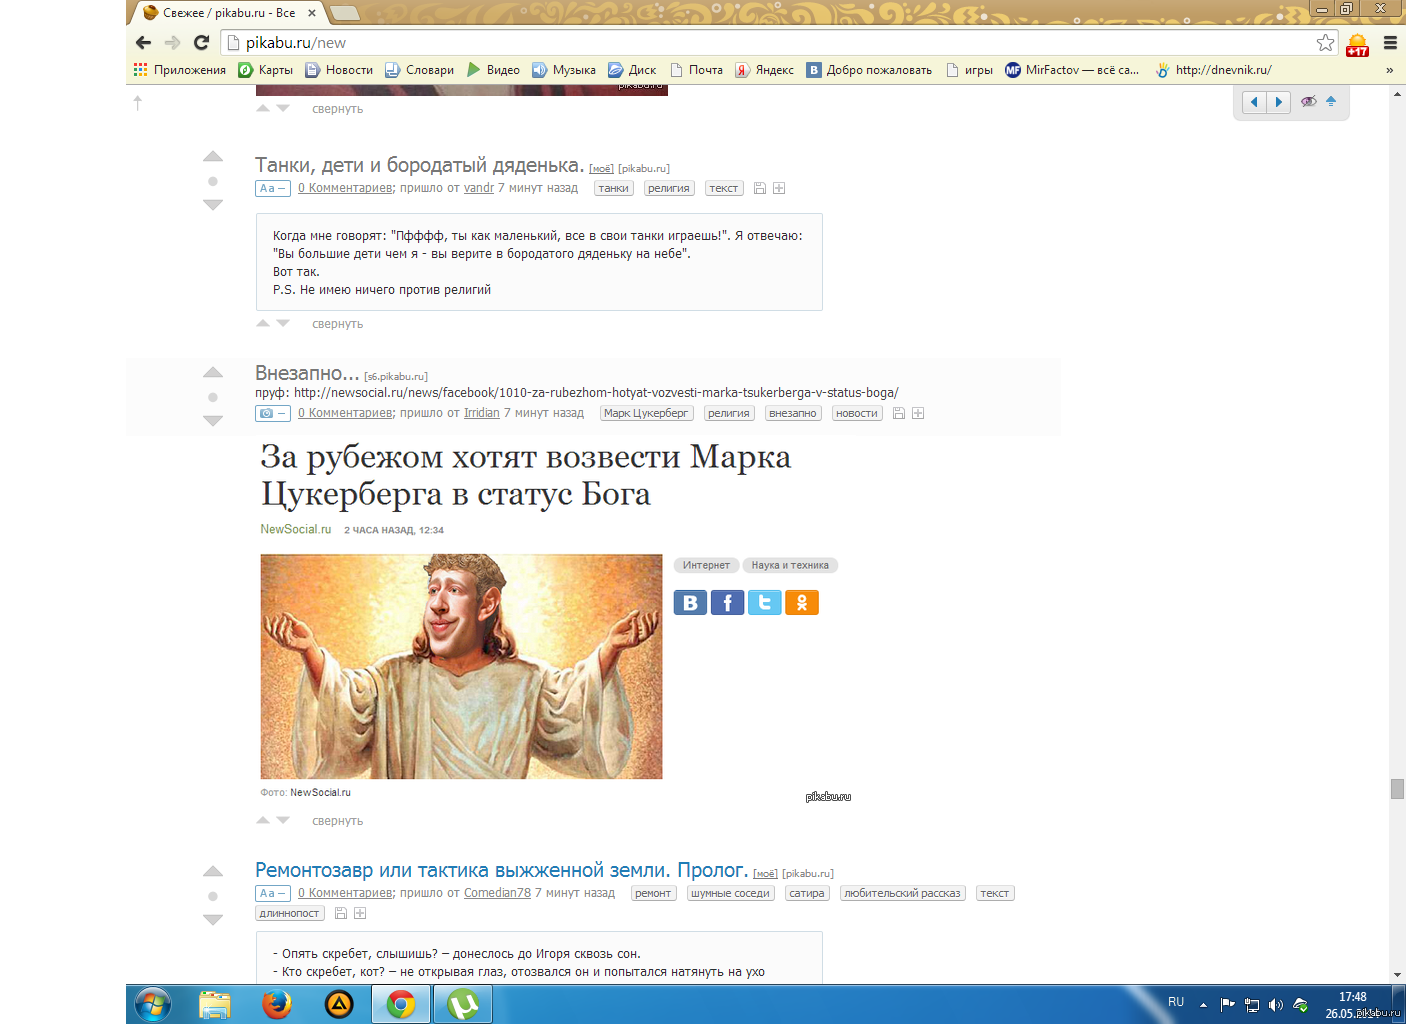Open the Видео bookmark
Image resolution: width=1406 pixels, height=1024 pixels.
tap(494, 70)
